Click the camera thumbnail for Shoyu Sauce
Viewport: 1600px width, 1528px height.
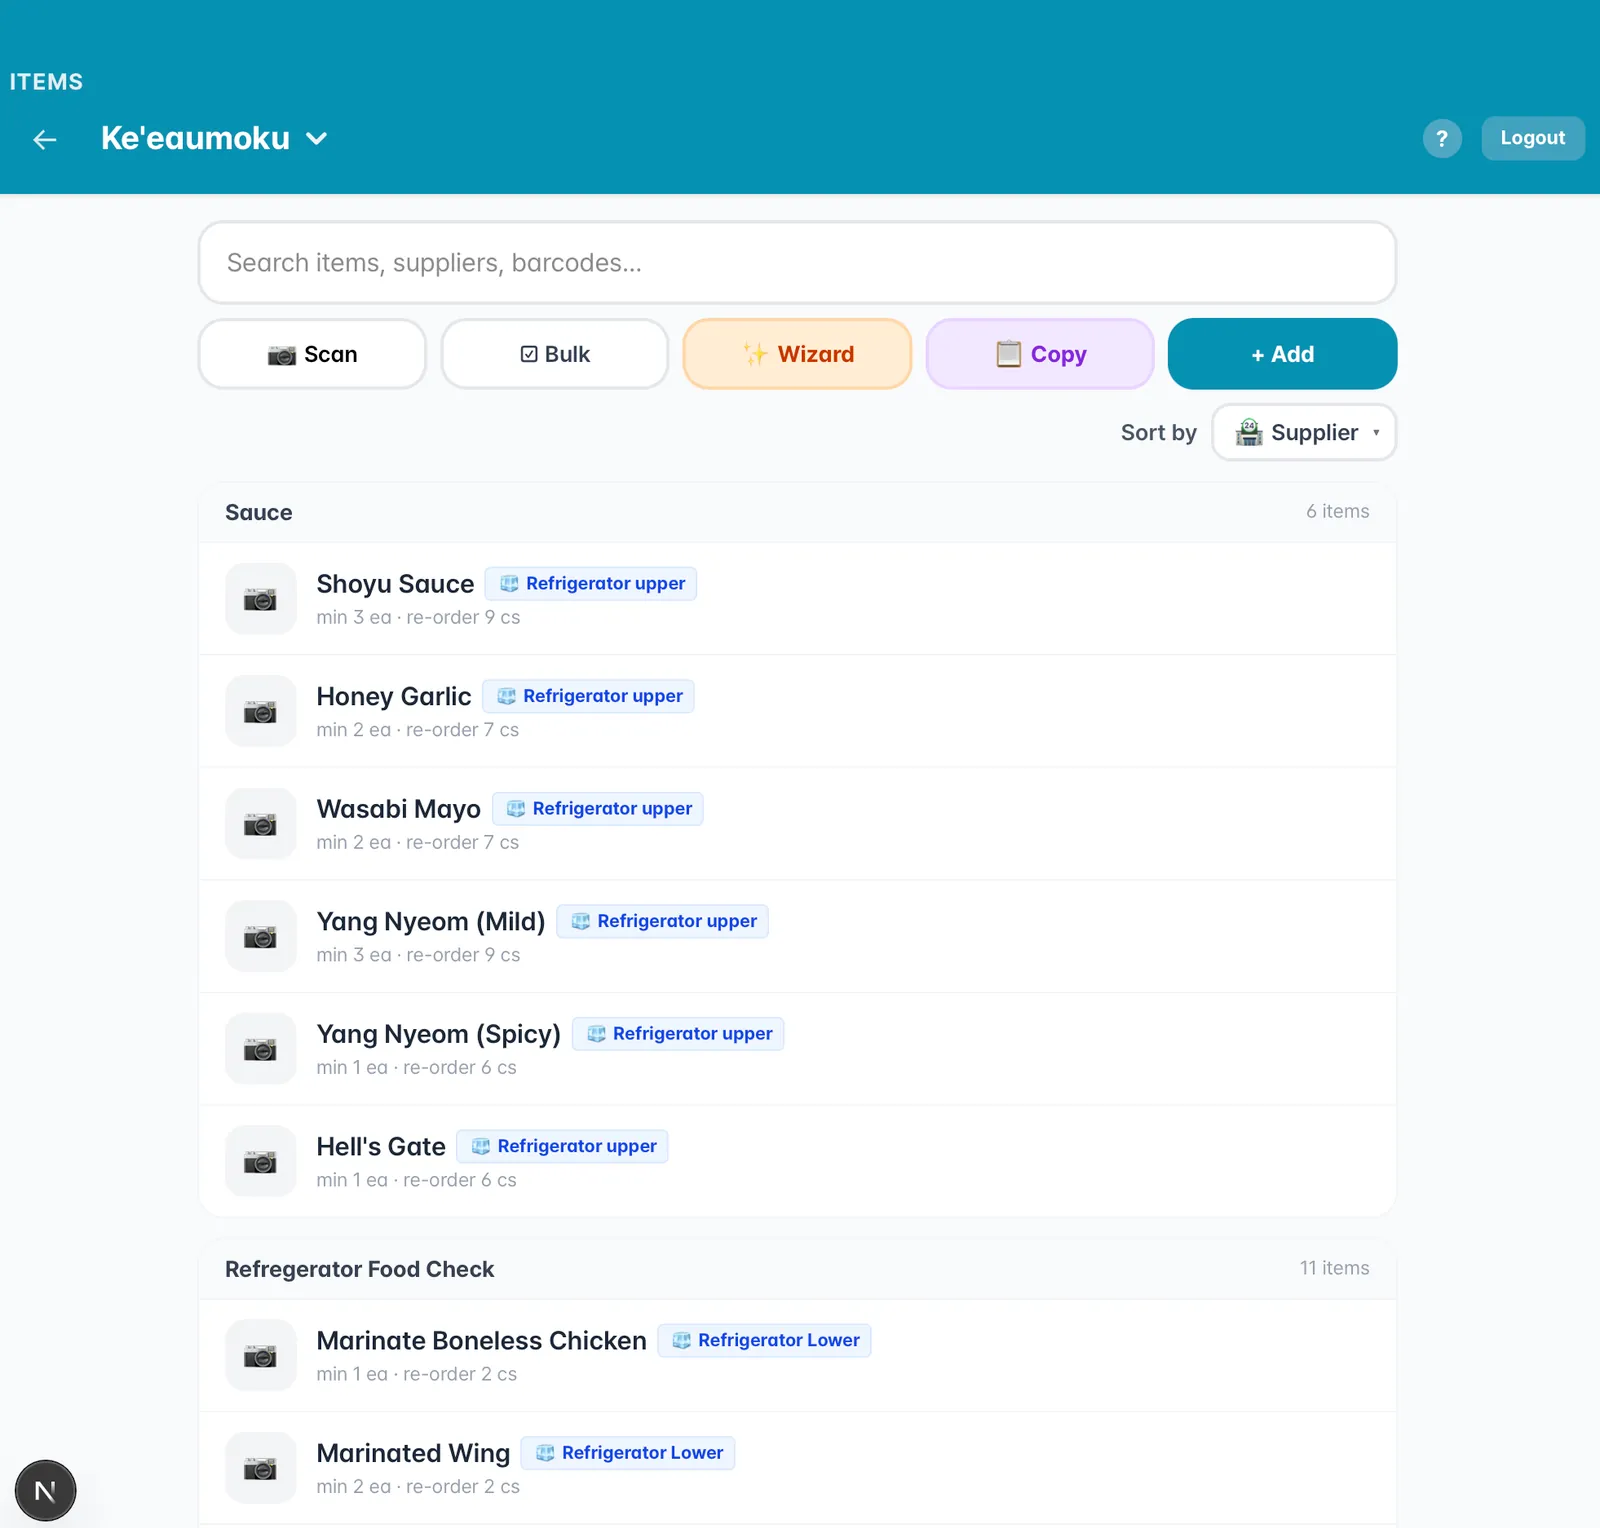click(x=261, y=599)
